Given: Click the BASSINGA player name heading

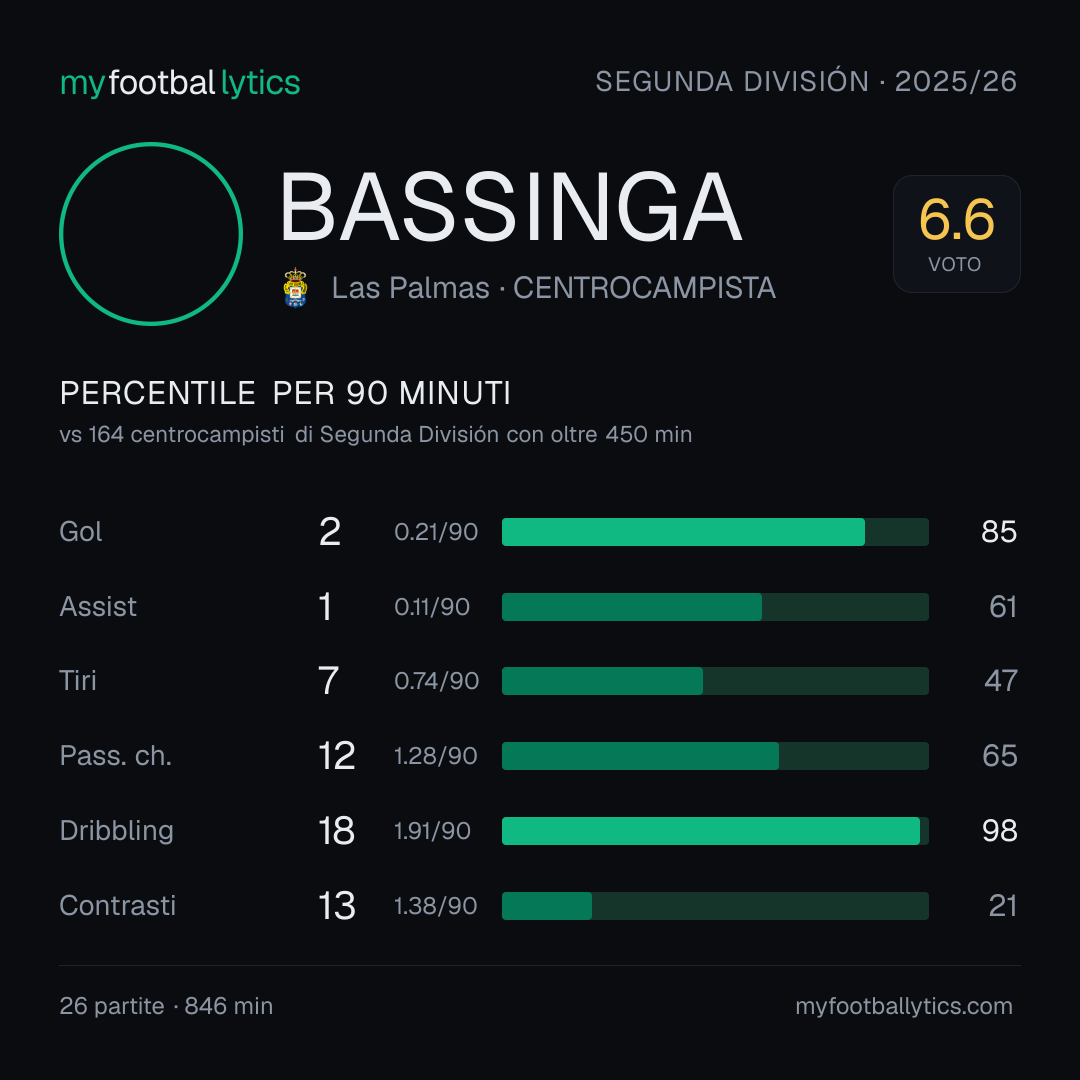Looking at the screenshot, I should coord(510,207).
